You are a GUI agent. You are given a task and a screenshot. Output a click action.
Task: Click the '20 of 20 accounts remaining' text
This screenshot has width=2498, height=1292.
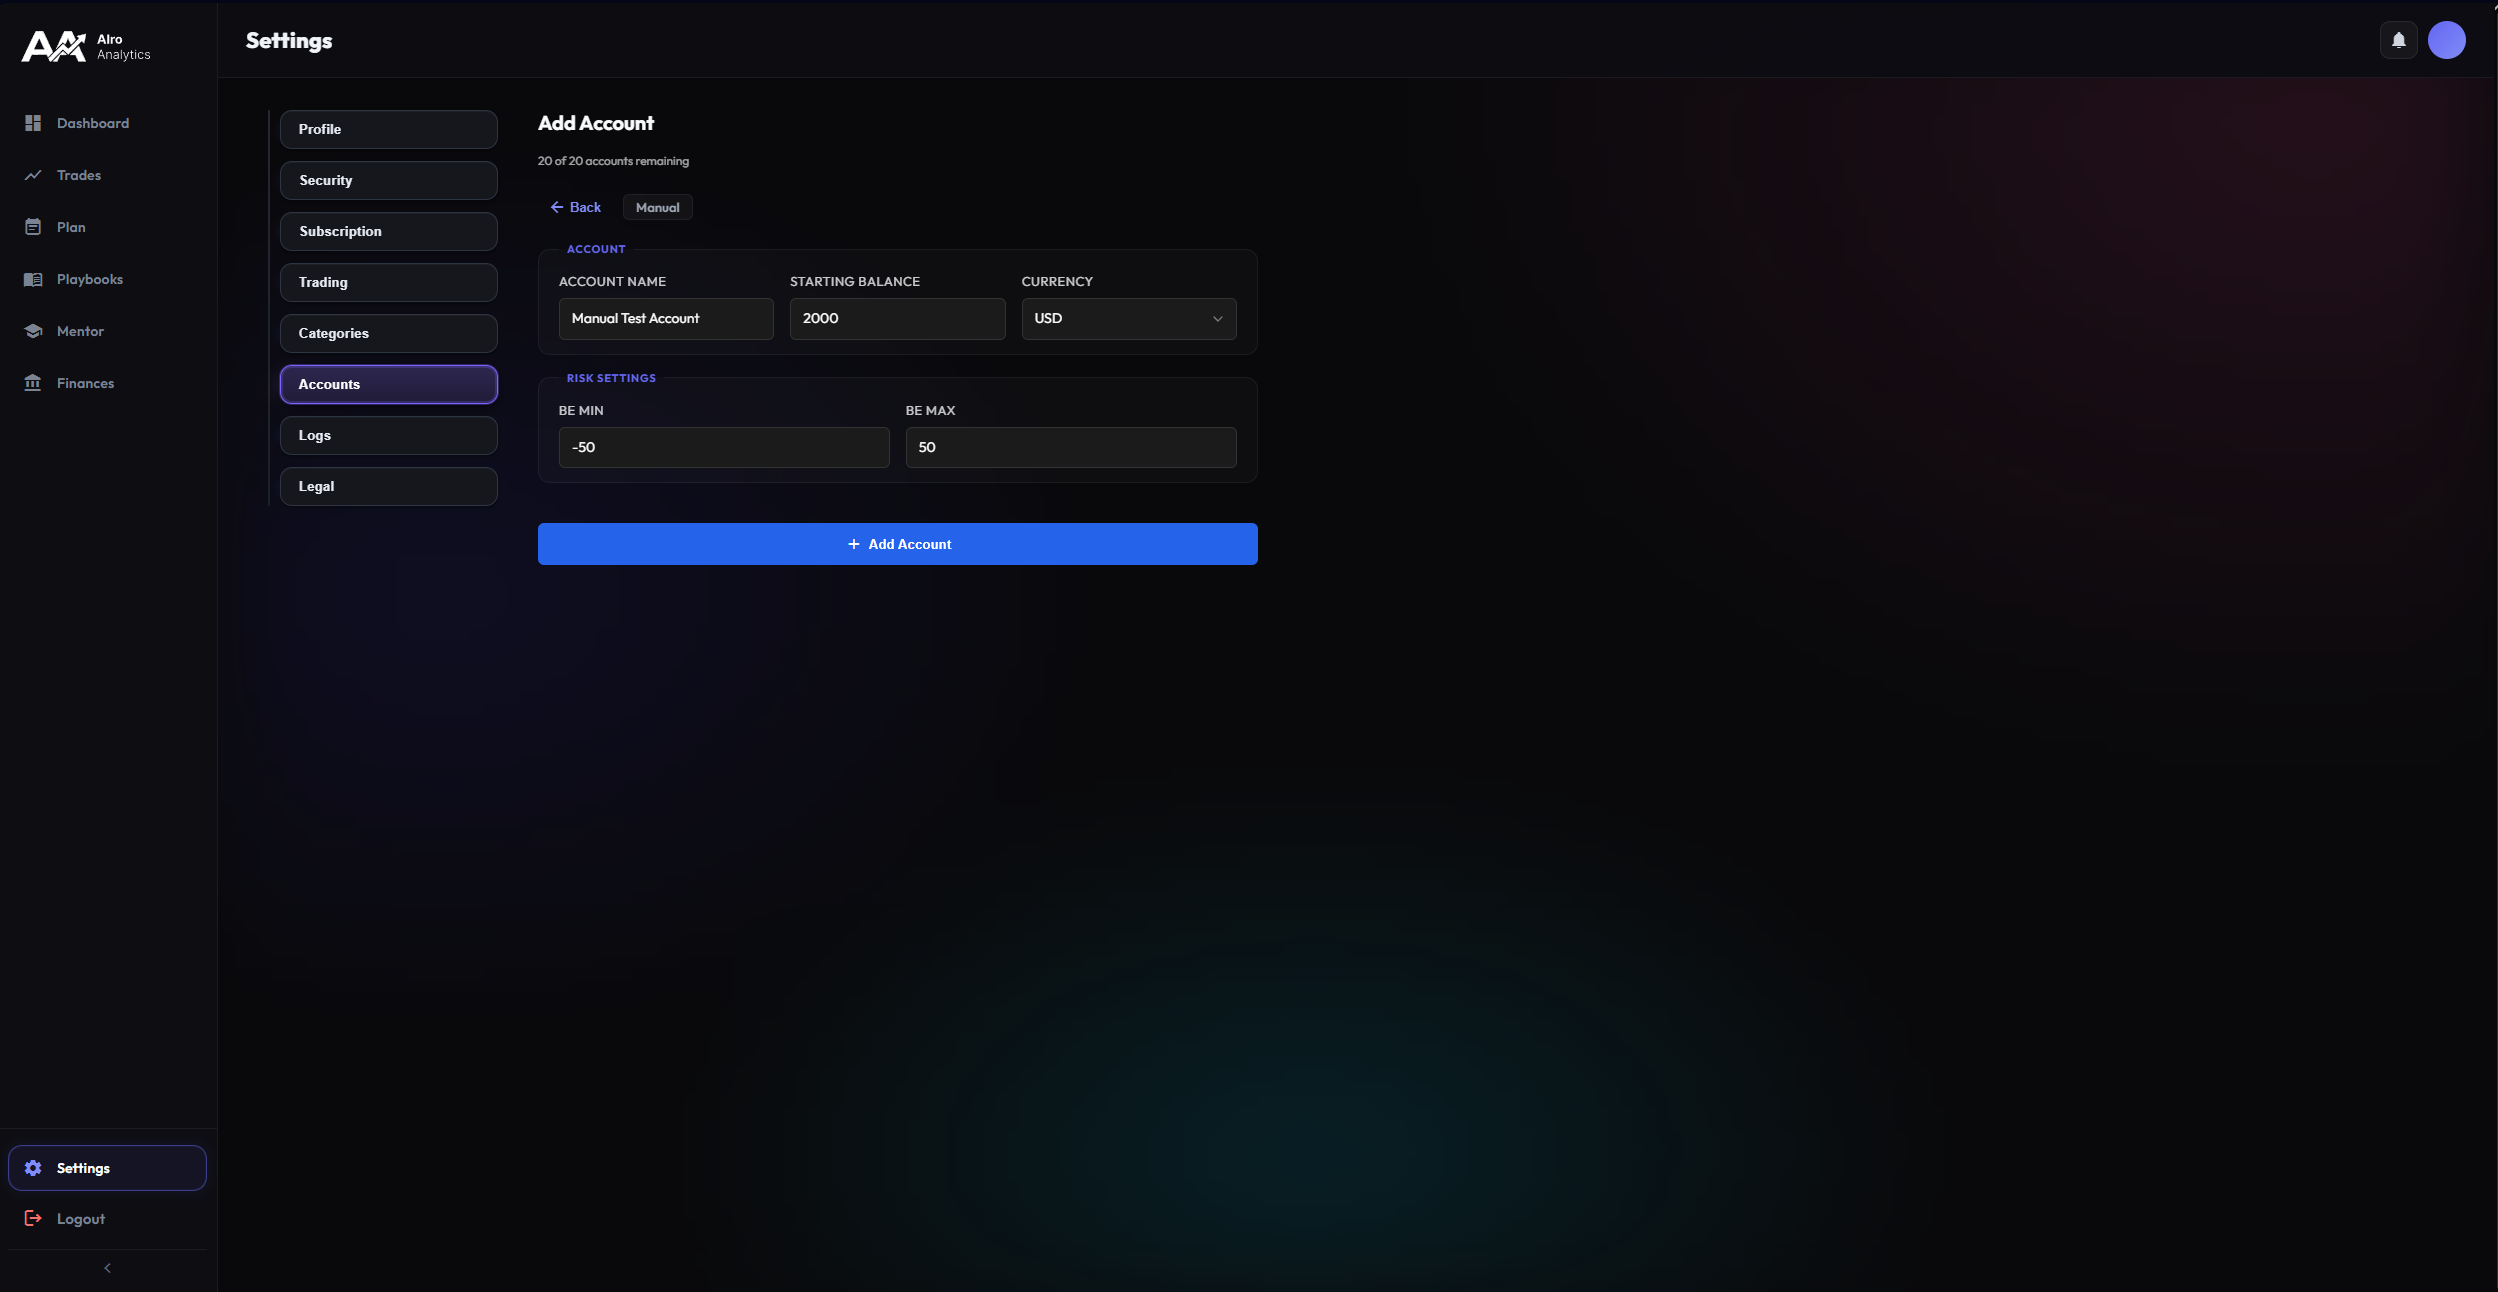coord(613,161)
